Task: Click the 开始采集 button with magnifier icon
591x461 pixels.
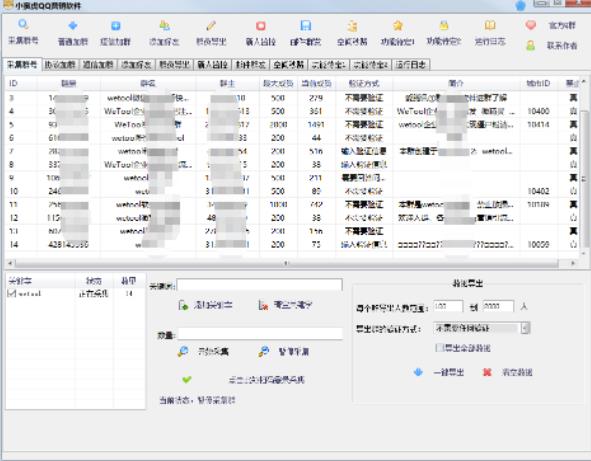Action: pos(203,352)
